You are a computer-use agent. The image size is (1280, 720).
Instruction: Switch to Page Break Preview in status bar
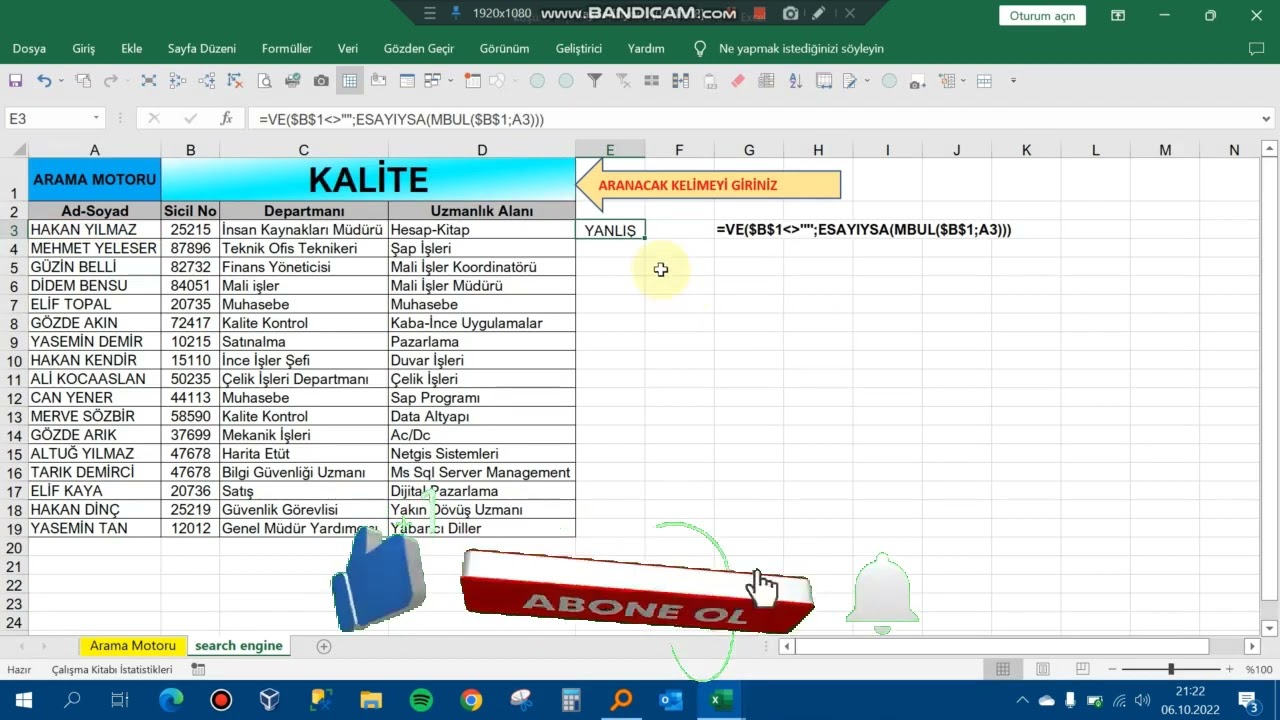coord(1083,669)
